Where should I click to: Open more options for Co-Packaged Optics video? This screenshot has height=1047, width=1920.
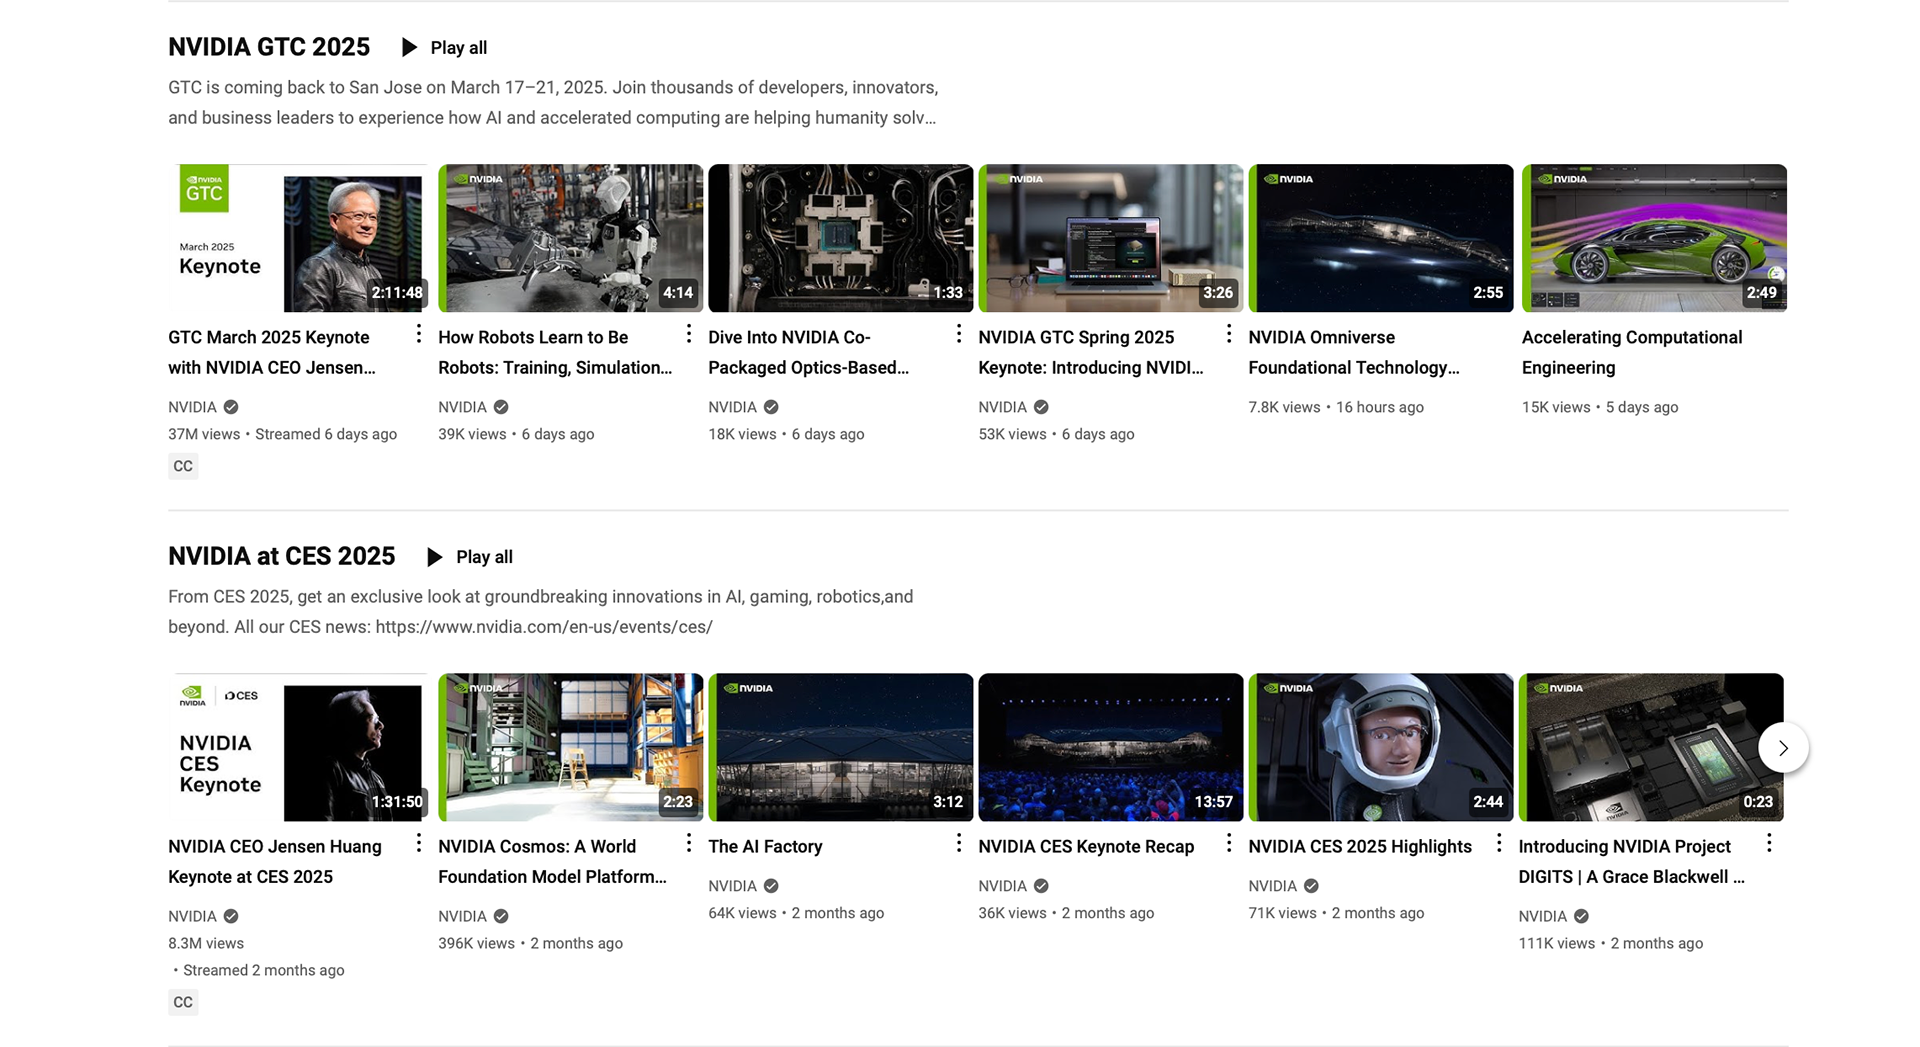(959, 333)
